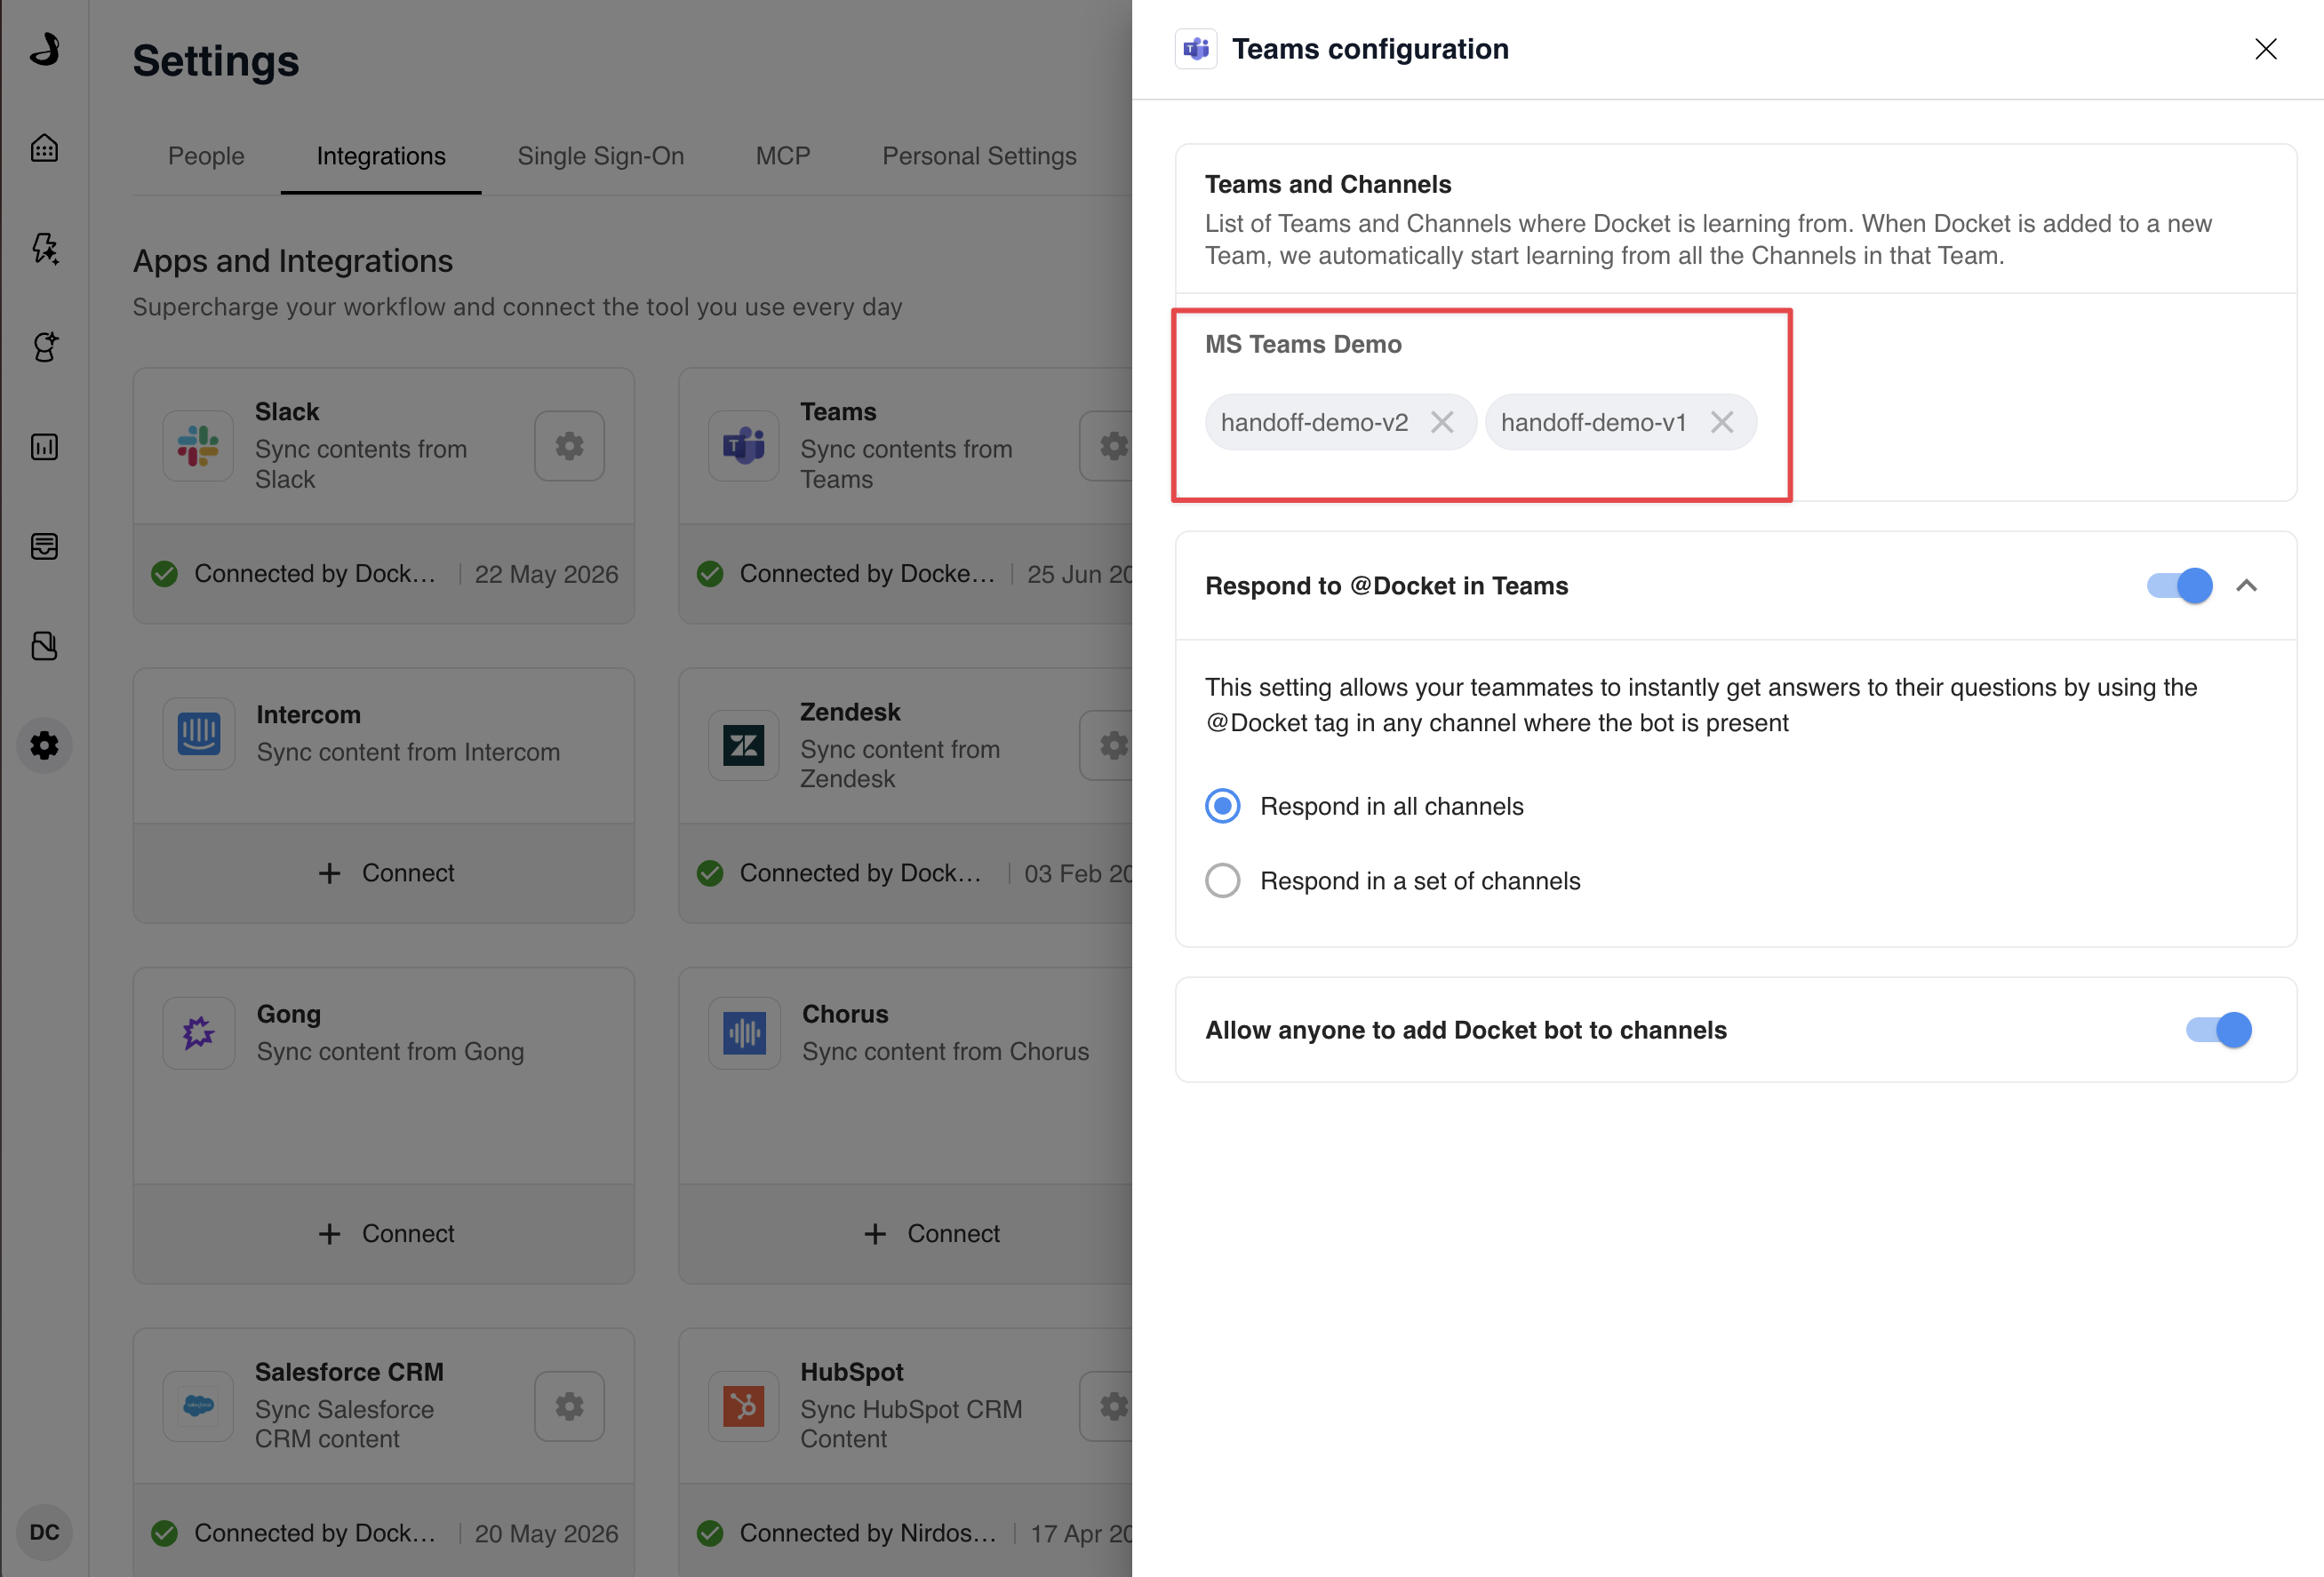Click the handoff-demo-v1 channel name
The width and height of the screenshot is (2324, 1577).
pos(1594,422)
